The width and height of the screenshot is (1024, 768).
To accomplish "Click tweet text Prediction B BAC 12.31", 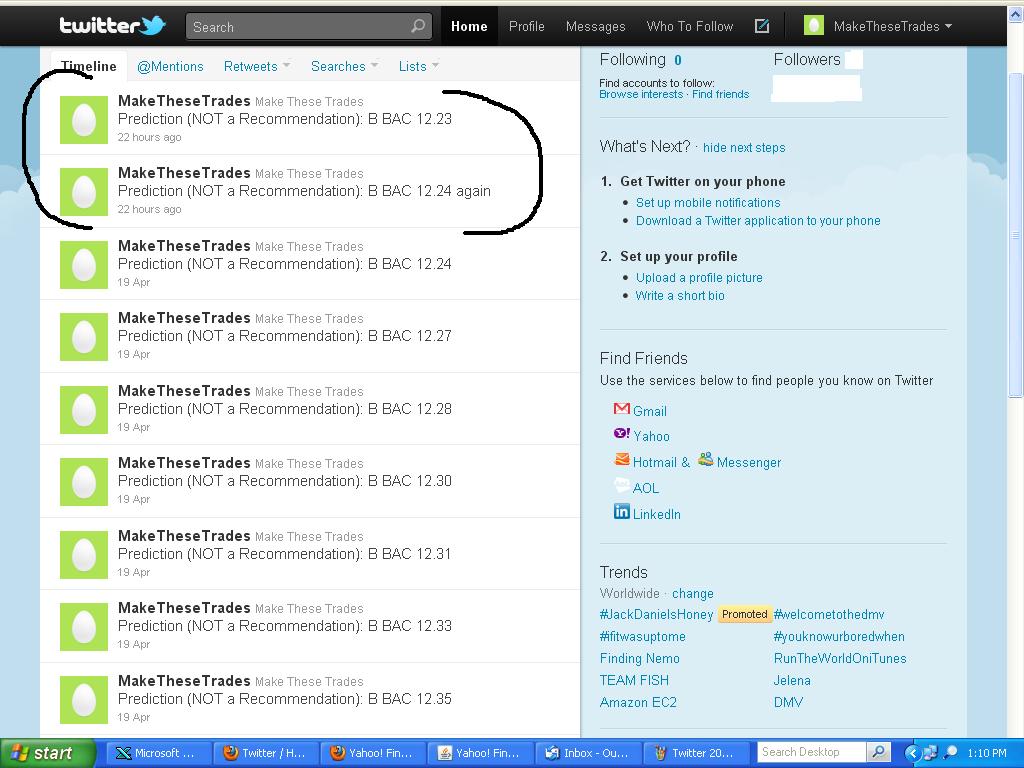I will coord(285,554).
